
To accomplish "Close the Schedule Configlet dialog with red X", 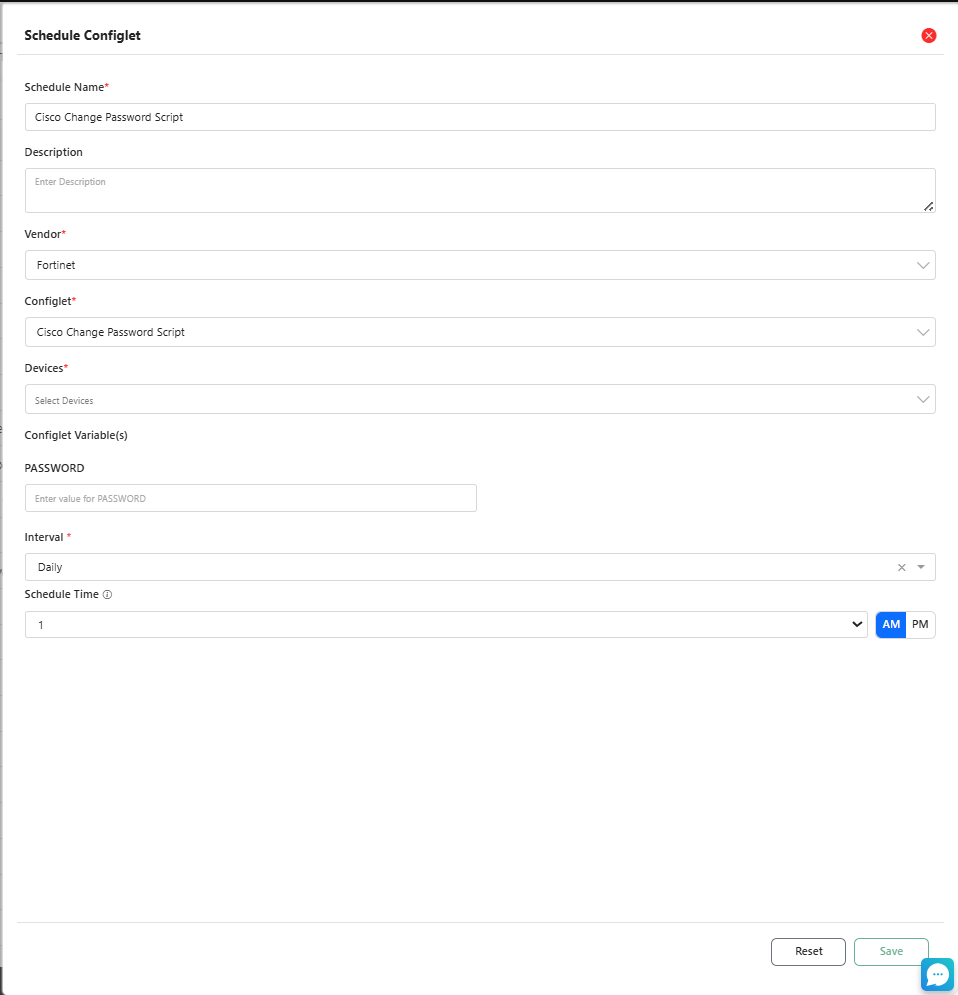I will [928, 36].
